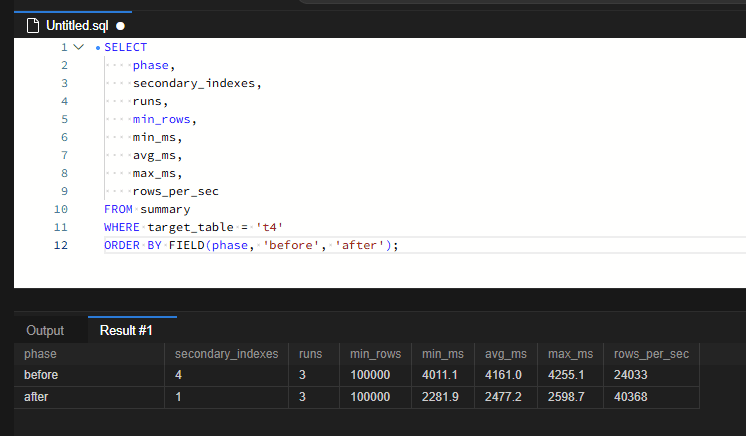Click the SELECT keyword on line 1

tap(126, 47)
